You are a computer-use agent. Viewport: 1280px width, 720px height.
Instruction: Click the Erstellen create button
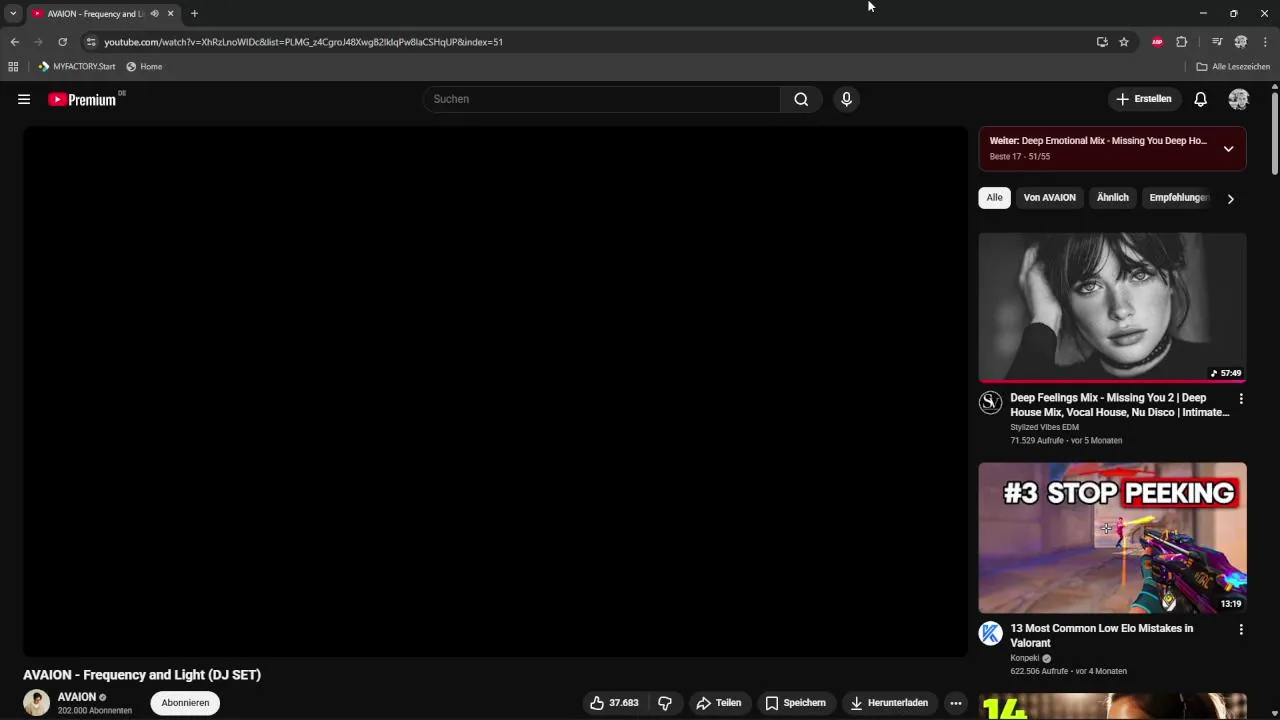click(1143, 99)
